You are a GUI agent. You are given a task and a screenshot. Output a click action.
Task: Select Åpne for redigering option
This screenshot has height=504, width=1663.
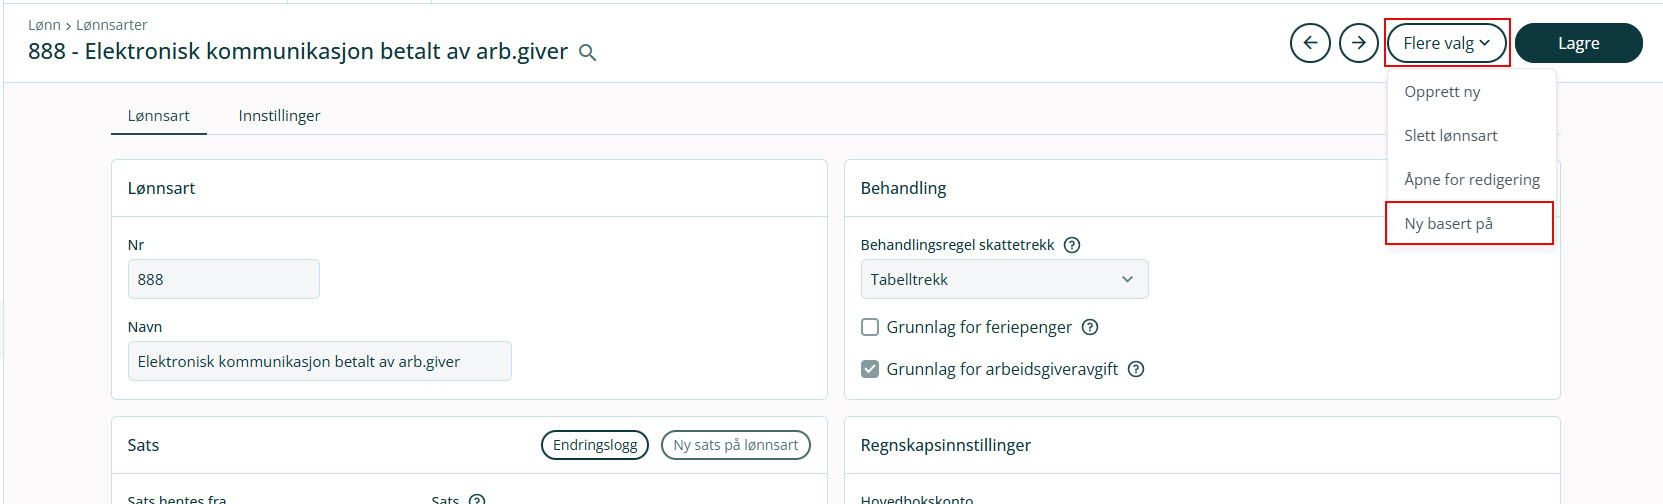[x=1471, y=180]
